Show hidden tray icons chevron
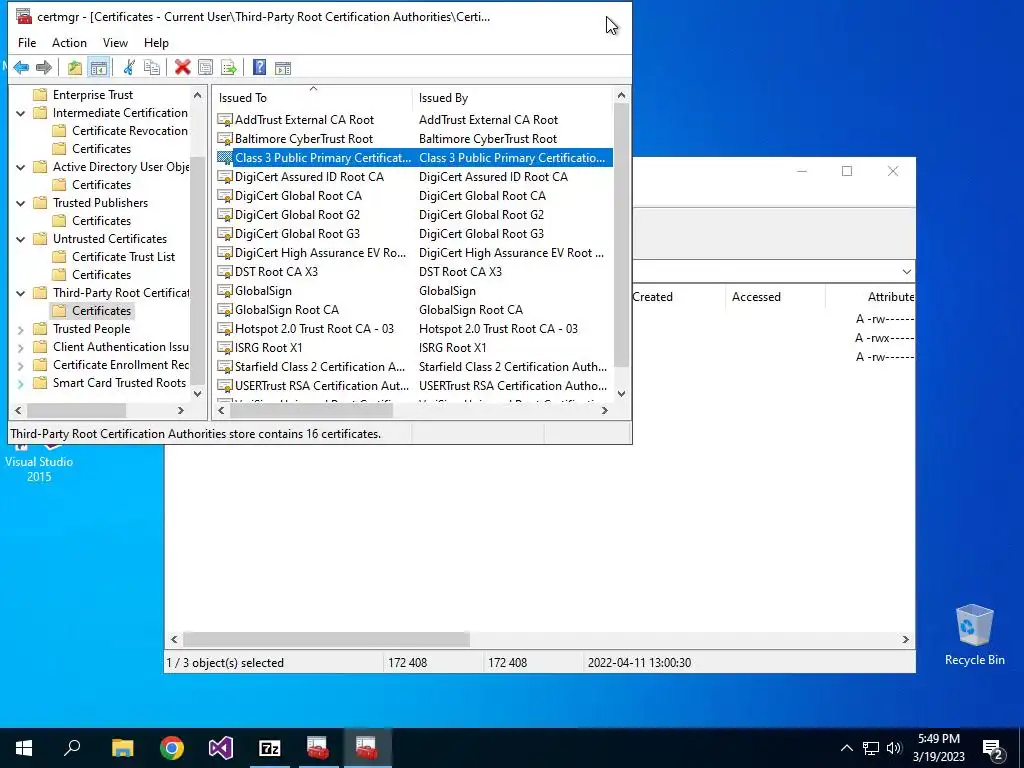The image size is (1024, 768). [846, 748]
